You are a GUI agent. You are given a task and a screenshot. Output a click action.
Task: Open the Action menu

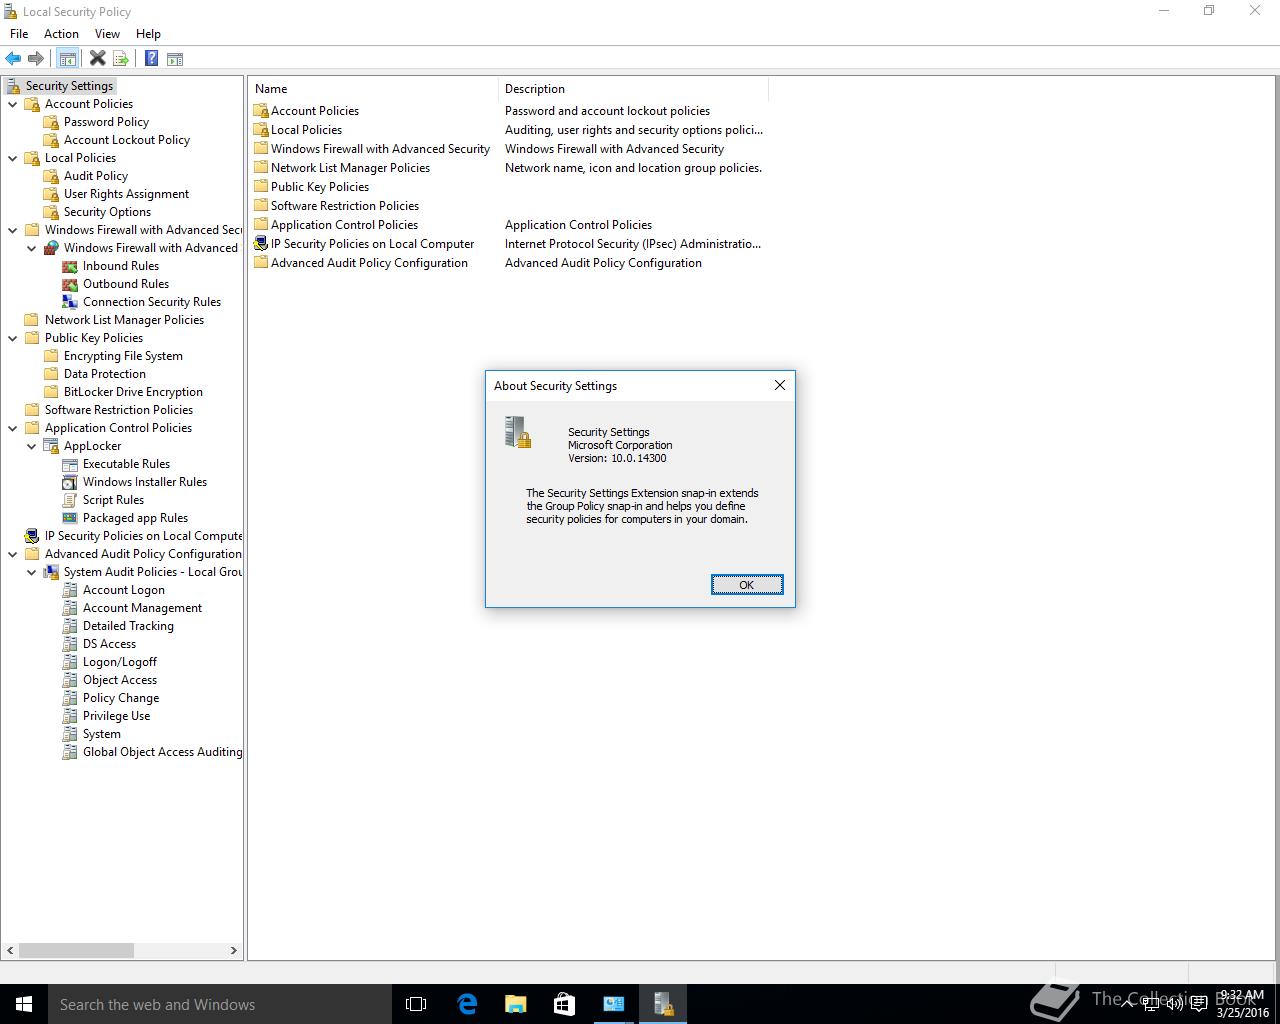61,34
